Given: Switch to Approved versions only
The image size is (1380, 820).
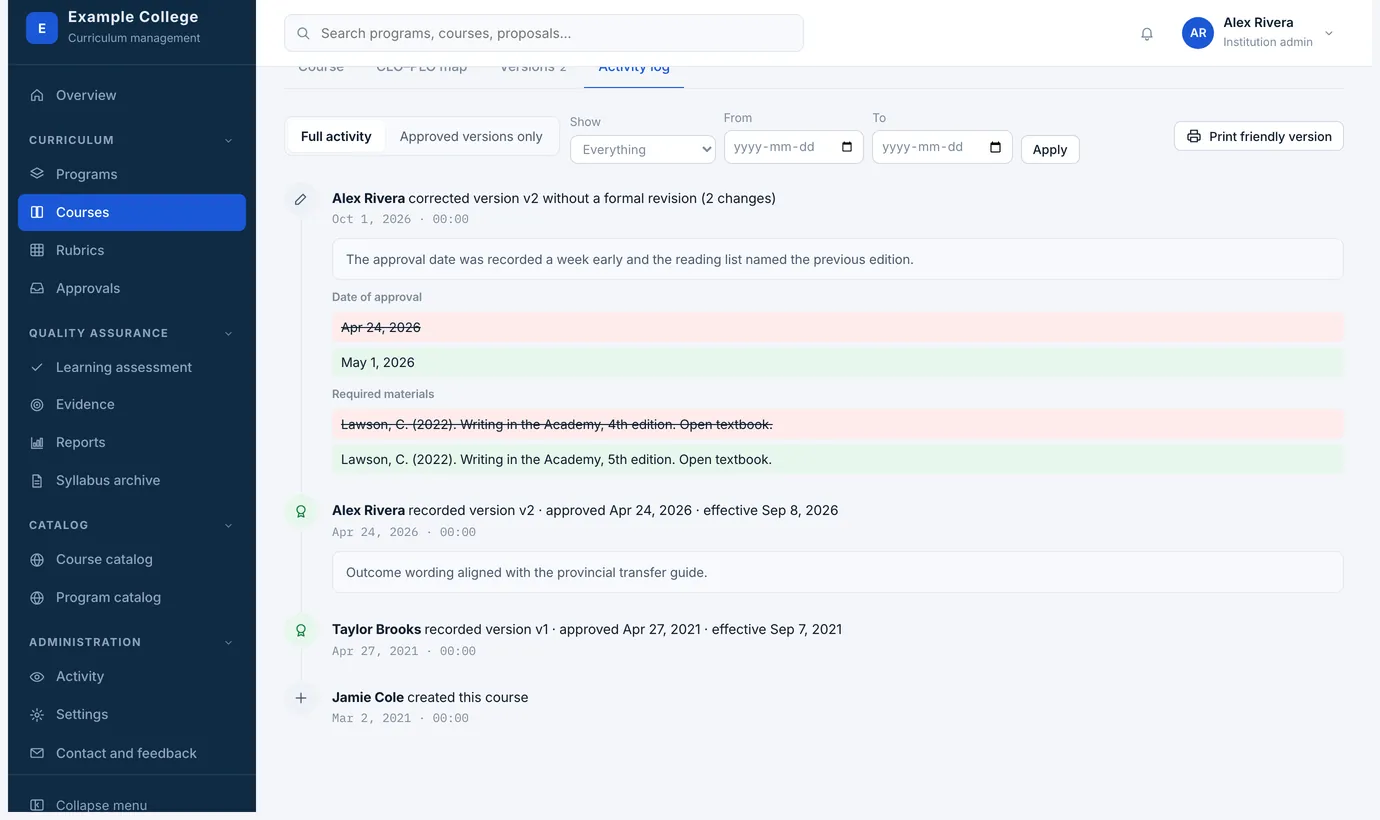Looking at the screenshot, I should [x=471, y=136].
